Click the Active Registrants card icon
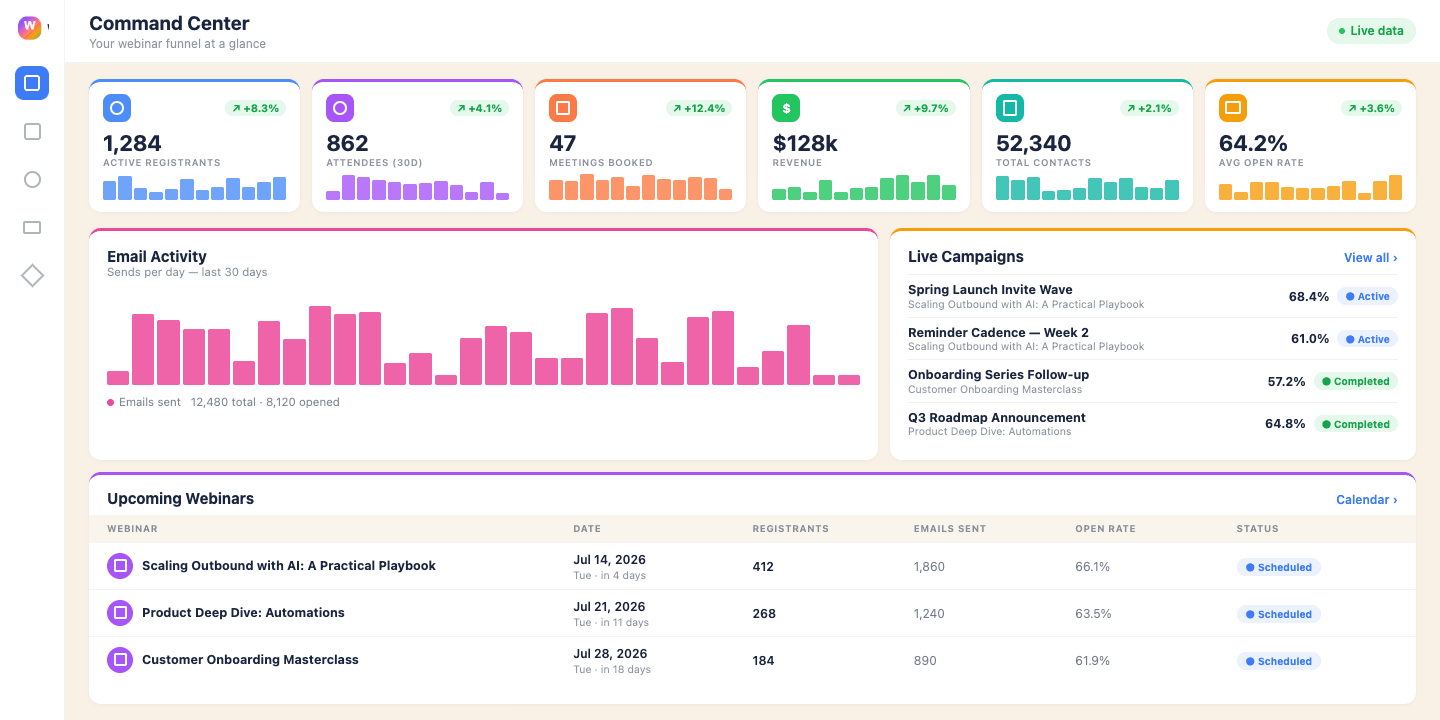 tap(117, 108)
